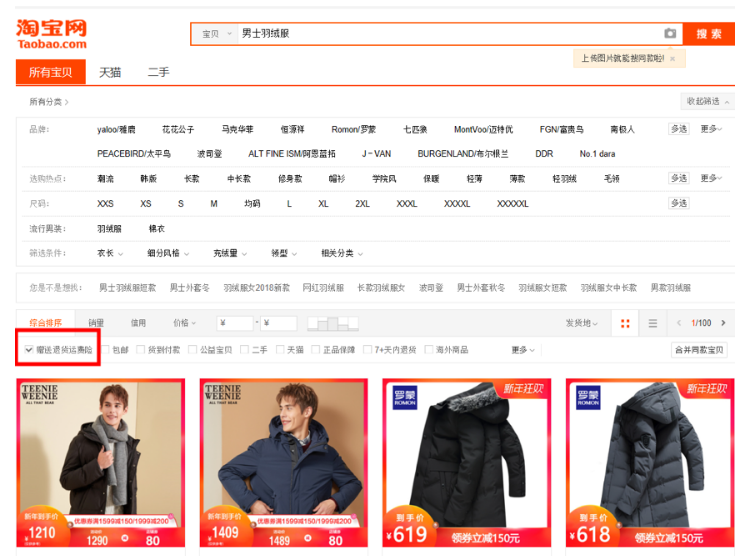This screenshot has height=556, width=745.
Task: Uncheck 赠送退货运费险 checkbox
Action: click(x=29, y=349)
